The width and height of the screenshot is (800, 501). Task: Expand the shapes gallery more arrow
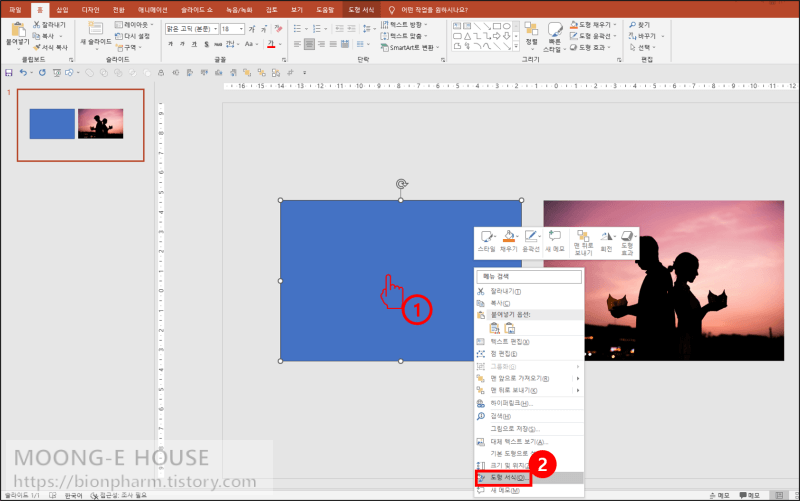516,46
